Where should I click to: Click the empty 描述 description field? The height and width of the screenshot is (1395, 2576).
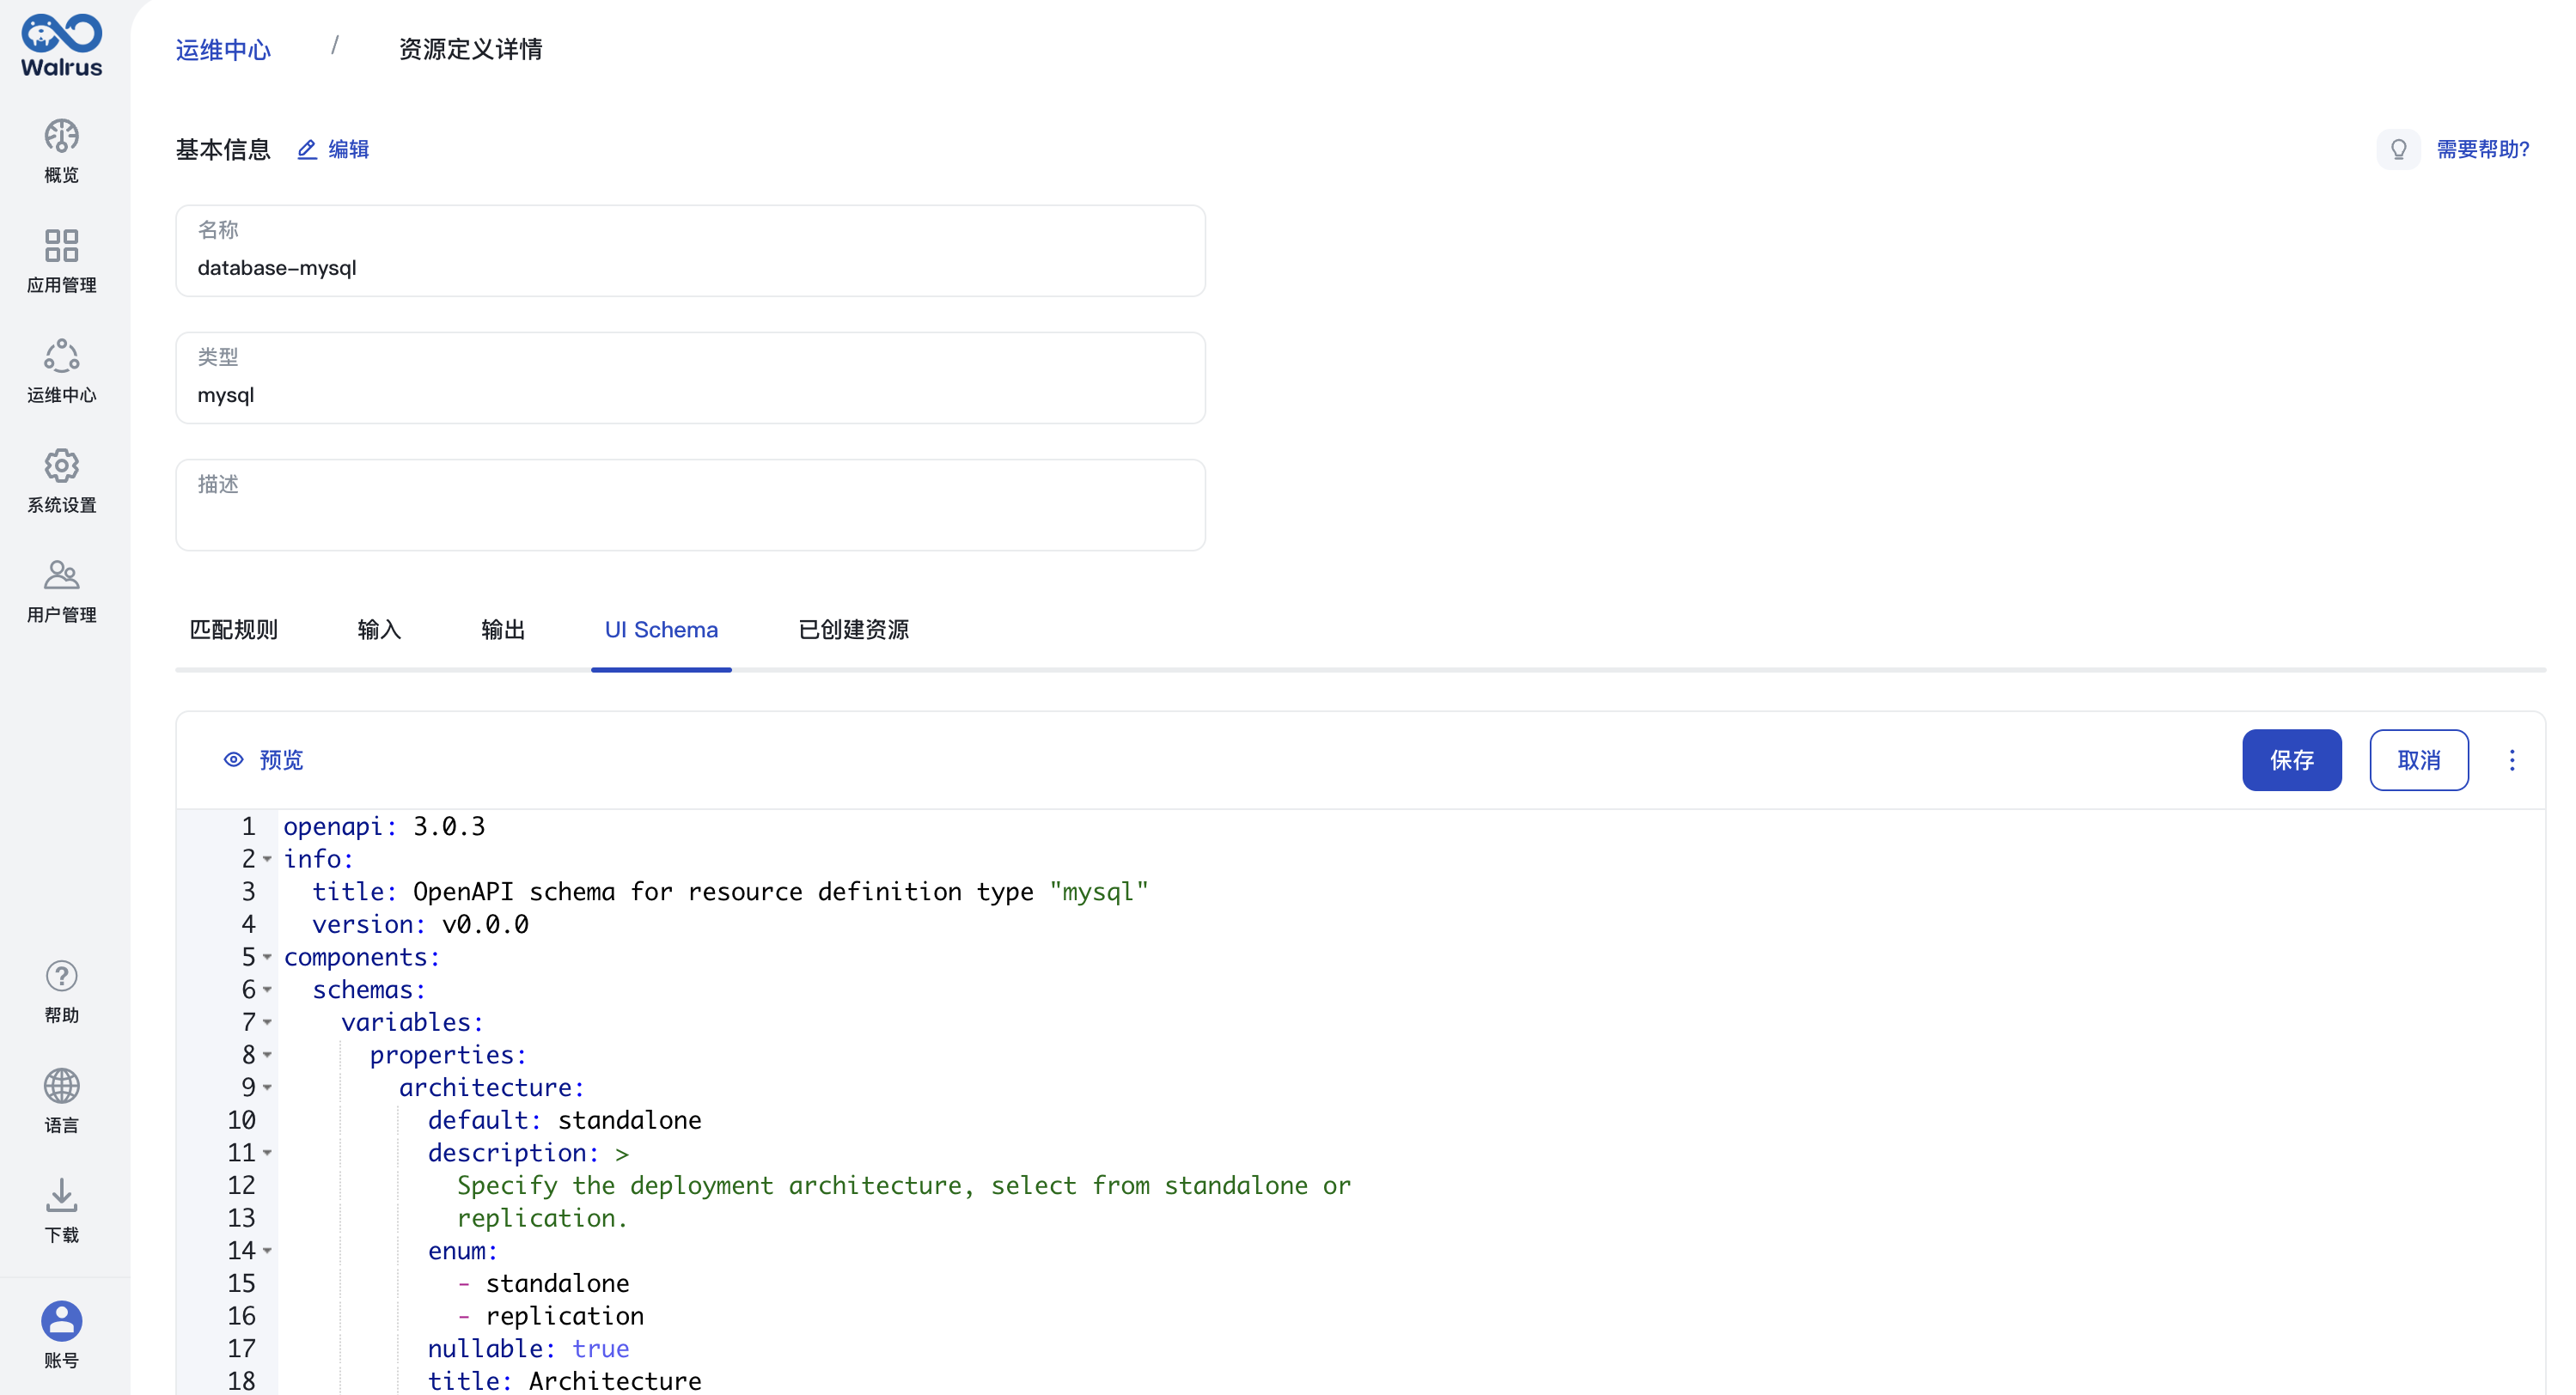pyautogui.click(x=690, y=505)
